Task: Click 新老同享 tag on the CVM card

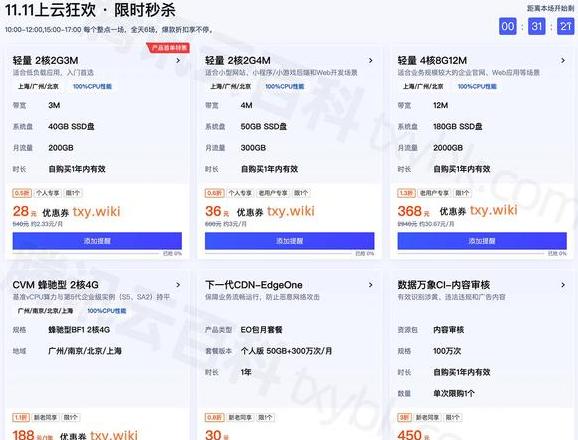Action: [x=45, y=418]
